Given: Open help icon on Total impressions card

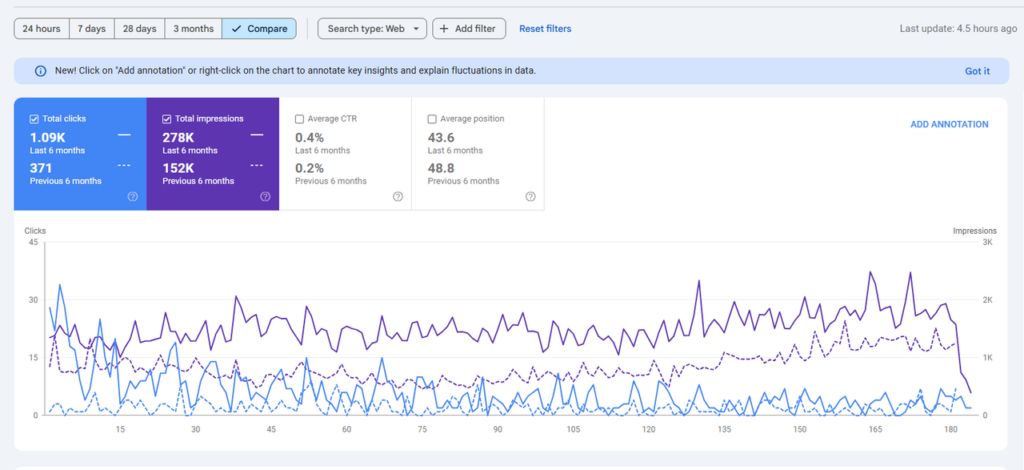Looking at the screenshot, I should tap(265, 196).
